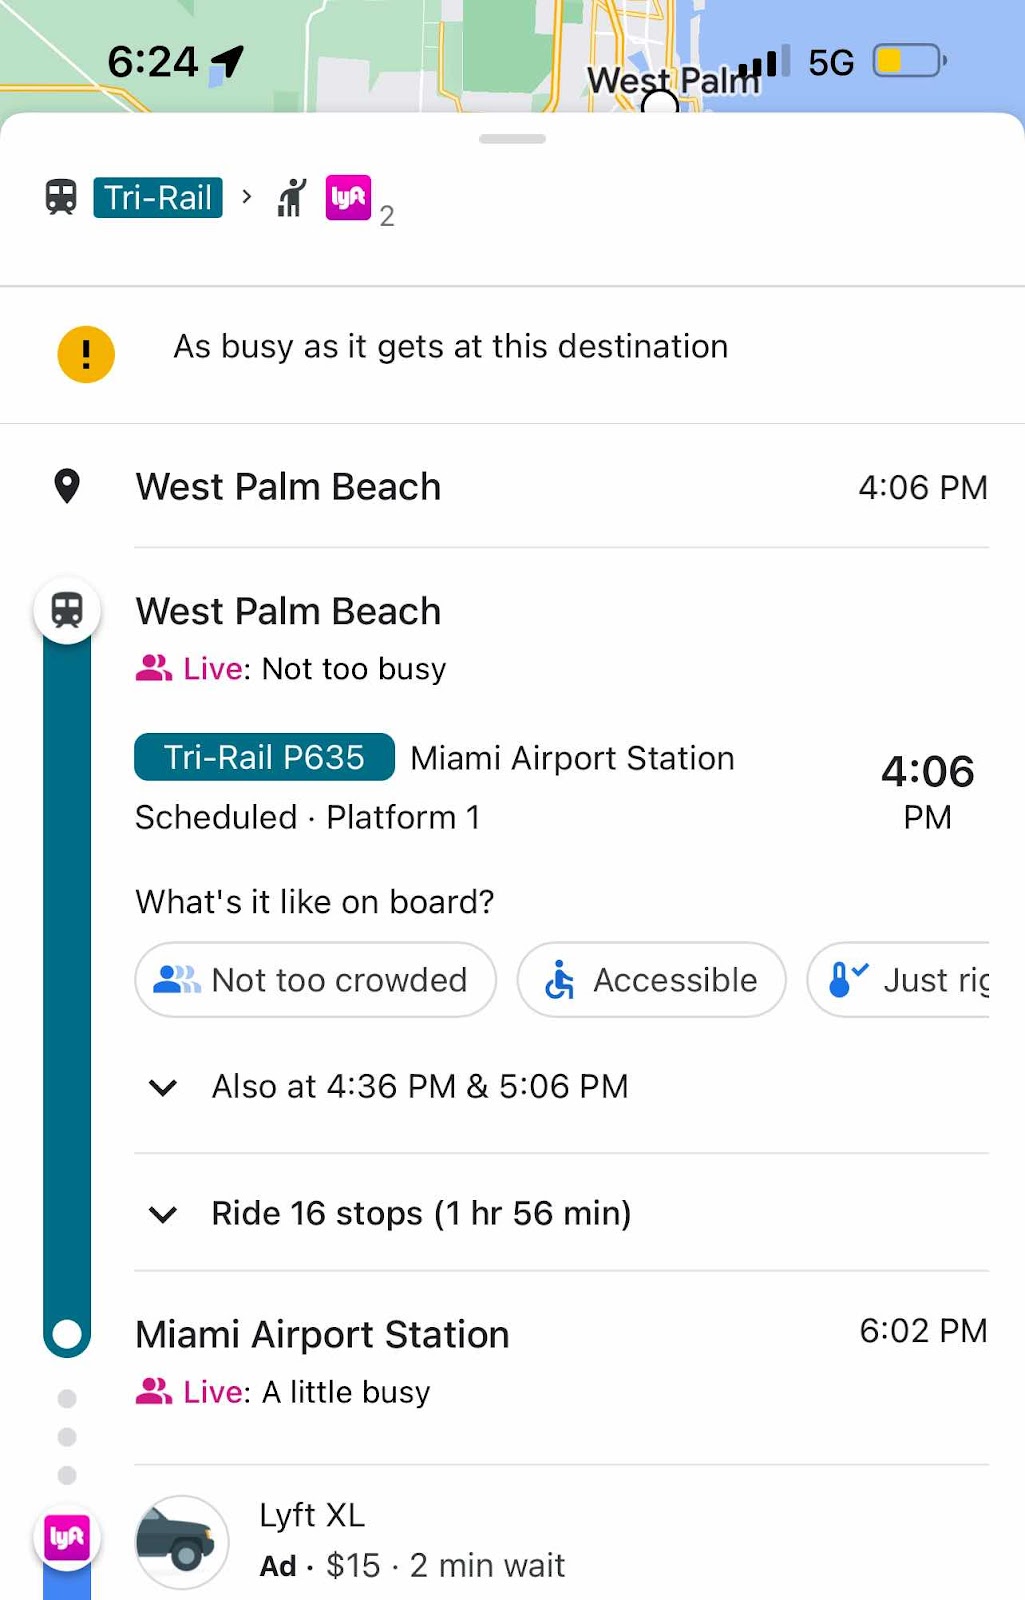The width and height of the screenshot is (1025, 1600).
Task: Open the Tri-Rail P635 train badge
Action: (x=264, y=757)
